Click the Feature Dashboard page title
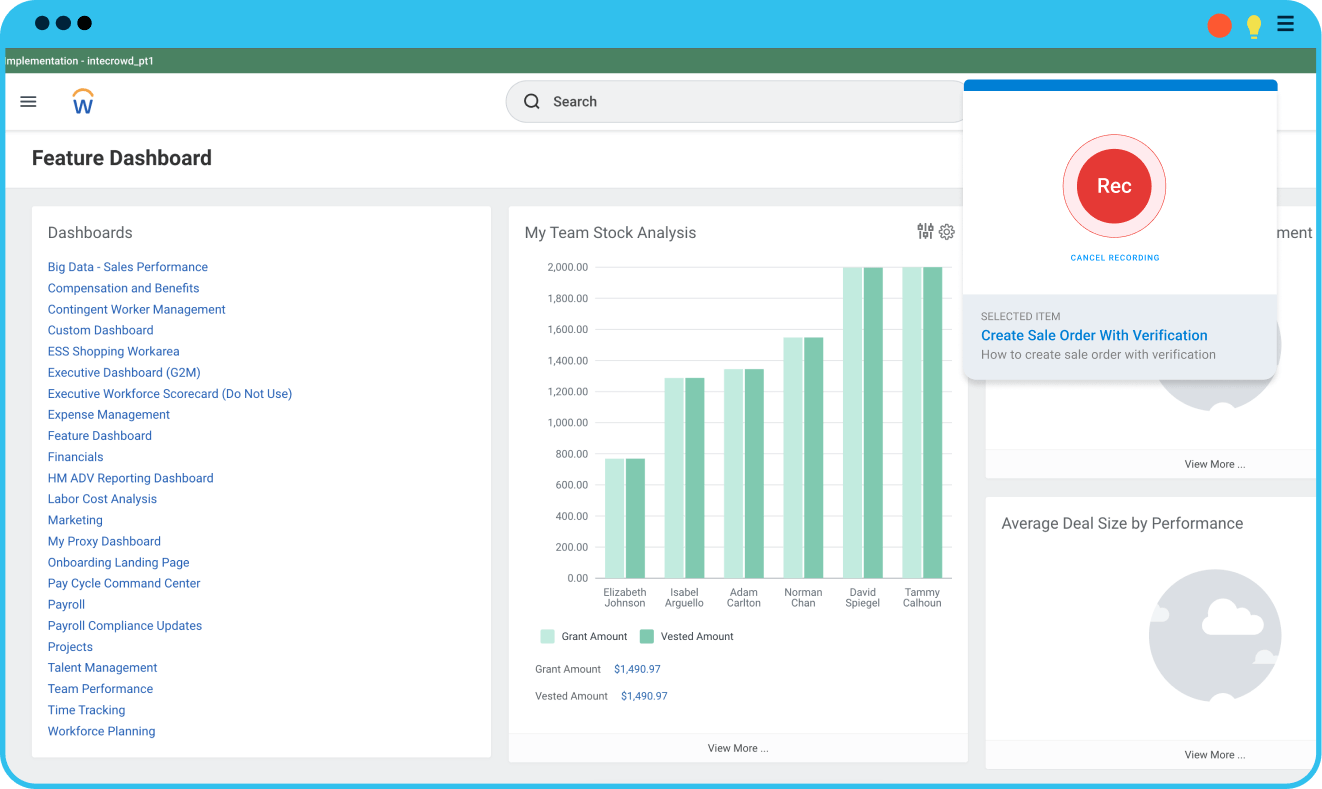This screenshot has width=1322, height=789. (122, 158)
